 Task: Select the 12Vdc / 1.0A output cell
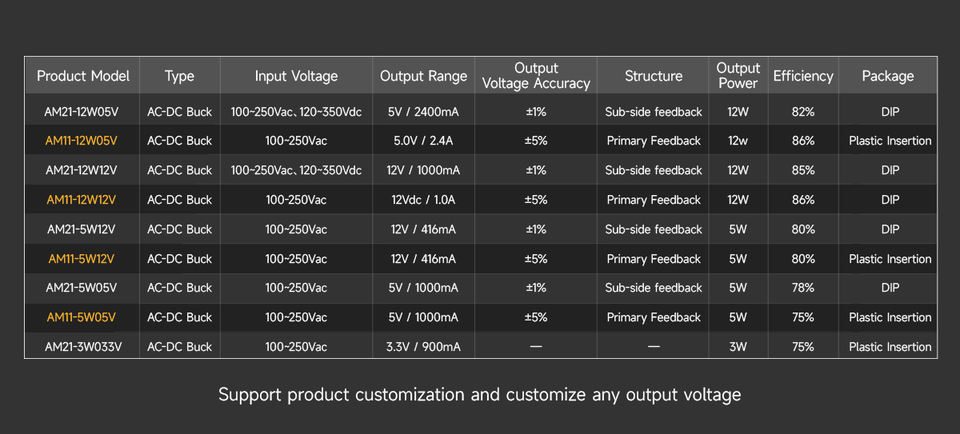pos(423,200)
